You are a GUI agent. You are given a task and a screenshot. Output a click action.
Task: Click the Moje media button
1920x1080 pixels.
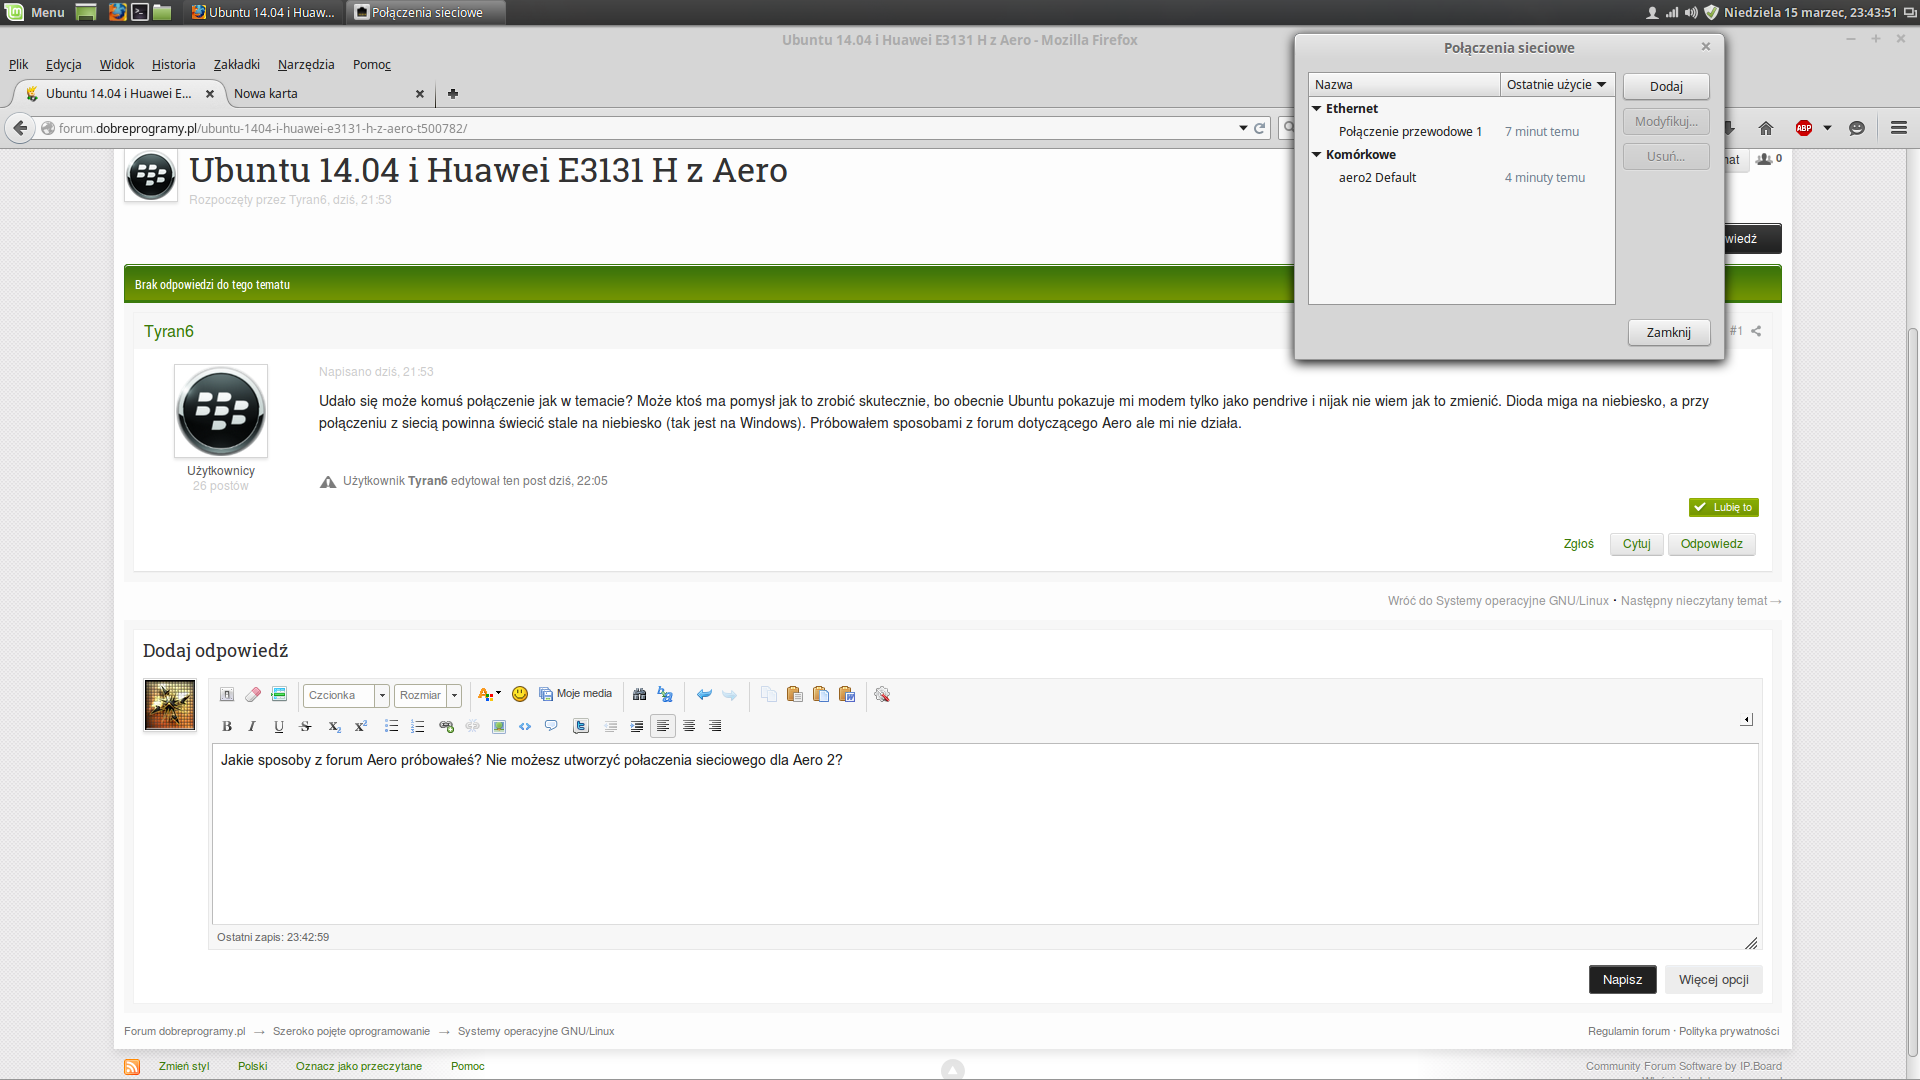[x=575, y=695]
